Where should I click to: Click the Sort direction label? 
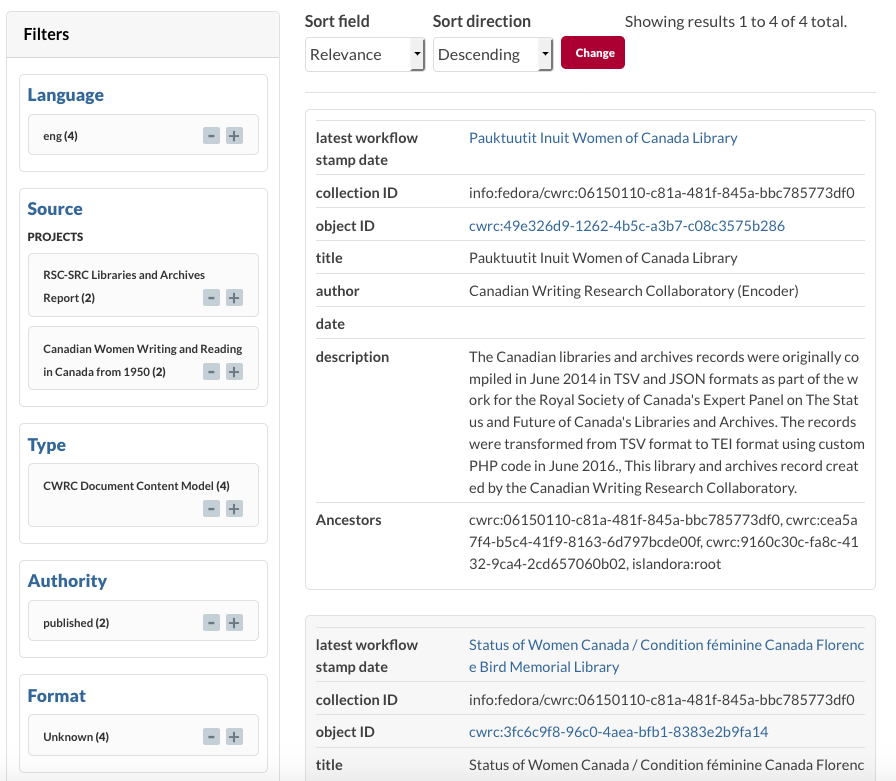(x=482, y=21)
